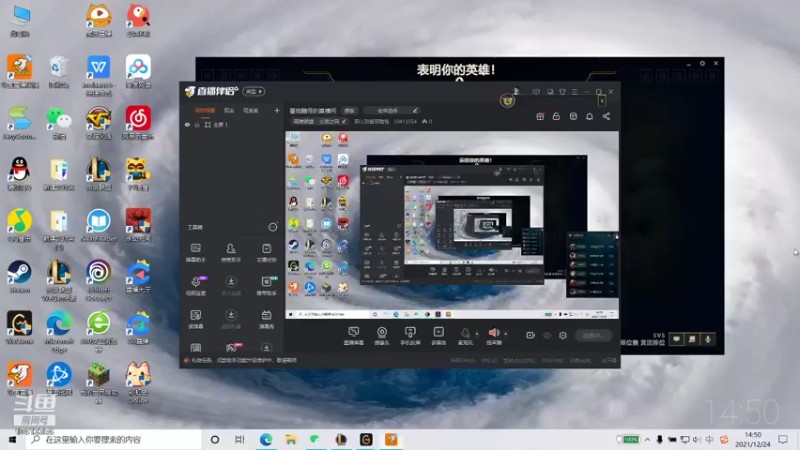Open the hamburger menu in the streaming app title bar
Viewport: 800px width, 450px height.
point(574,92)
